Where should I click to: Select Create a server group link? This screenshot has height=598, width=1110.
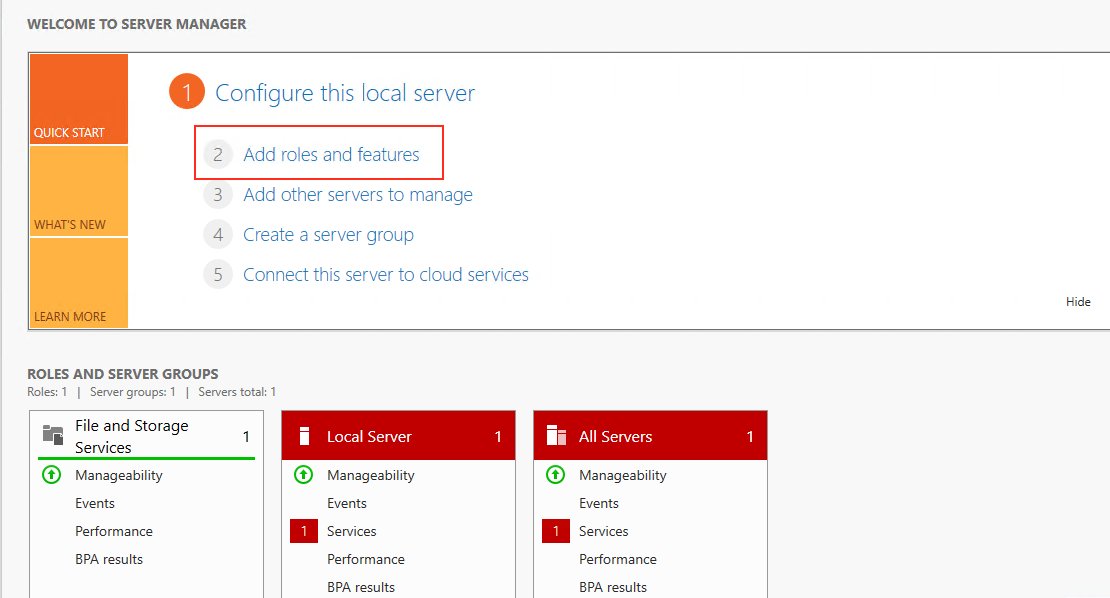(328, 235)
